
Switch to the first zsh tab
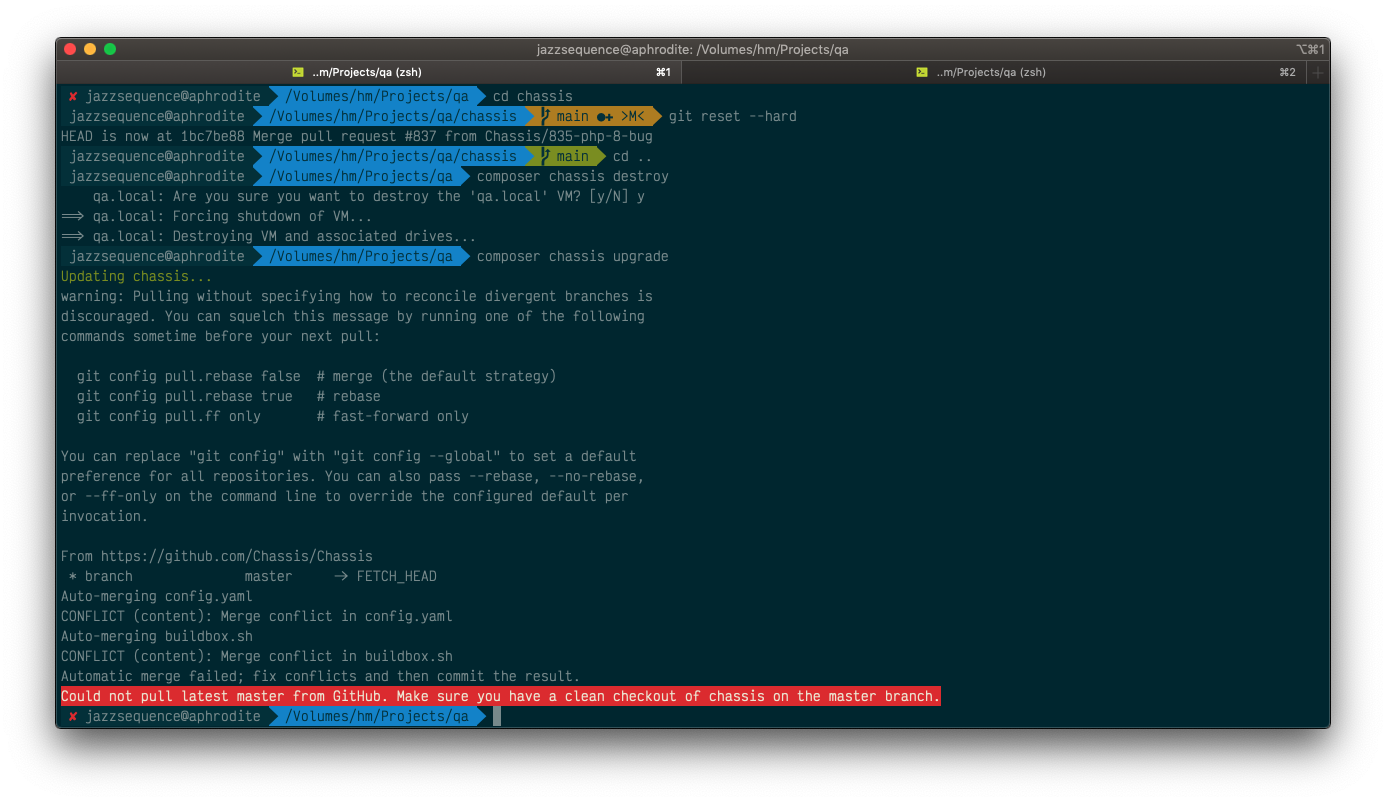click(x=368, y=72)
